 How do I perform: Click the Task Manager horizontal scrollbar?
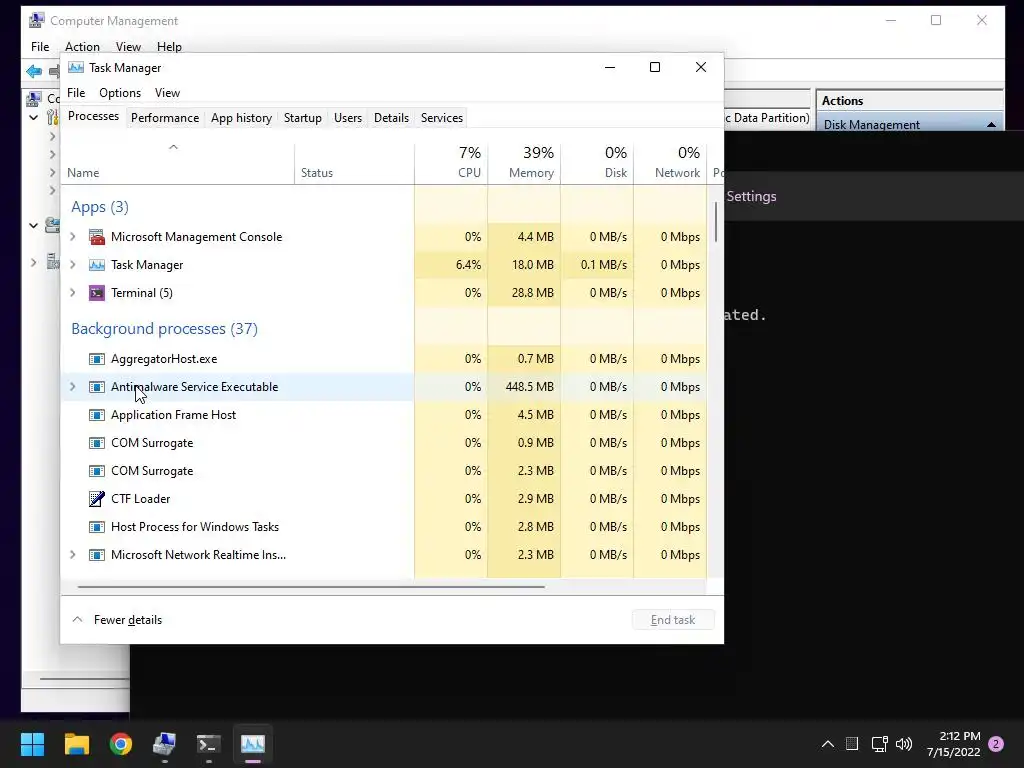pos(311,587)
